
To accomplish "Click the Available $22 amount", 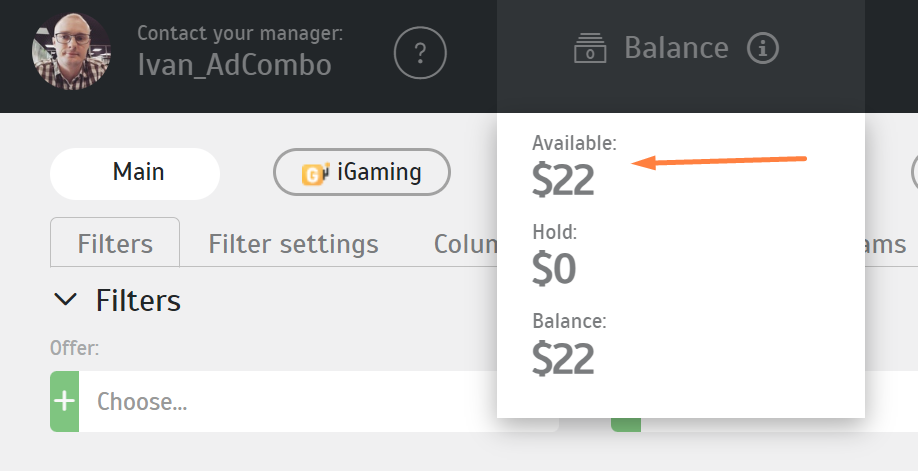I will pos(563,180).
